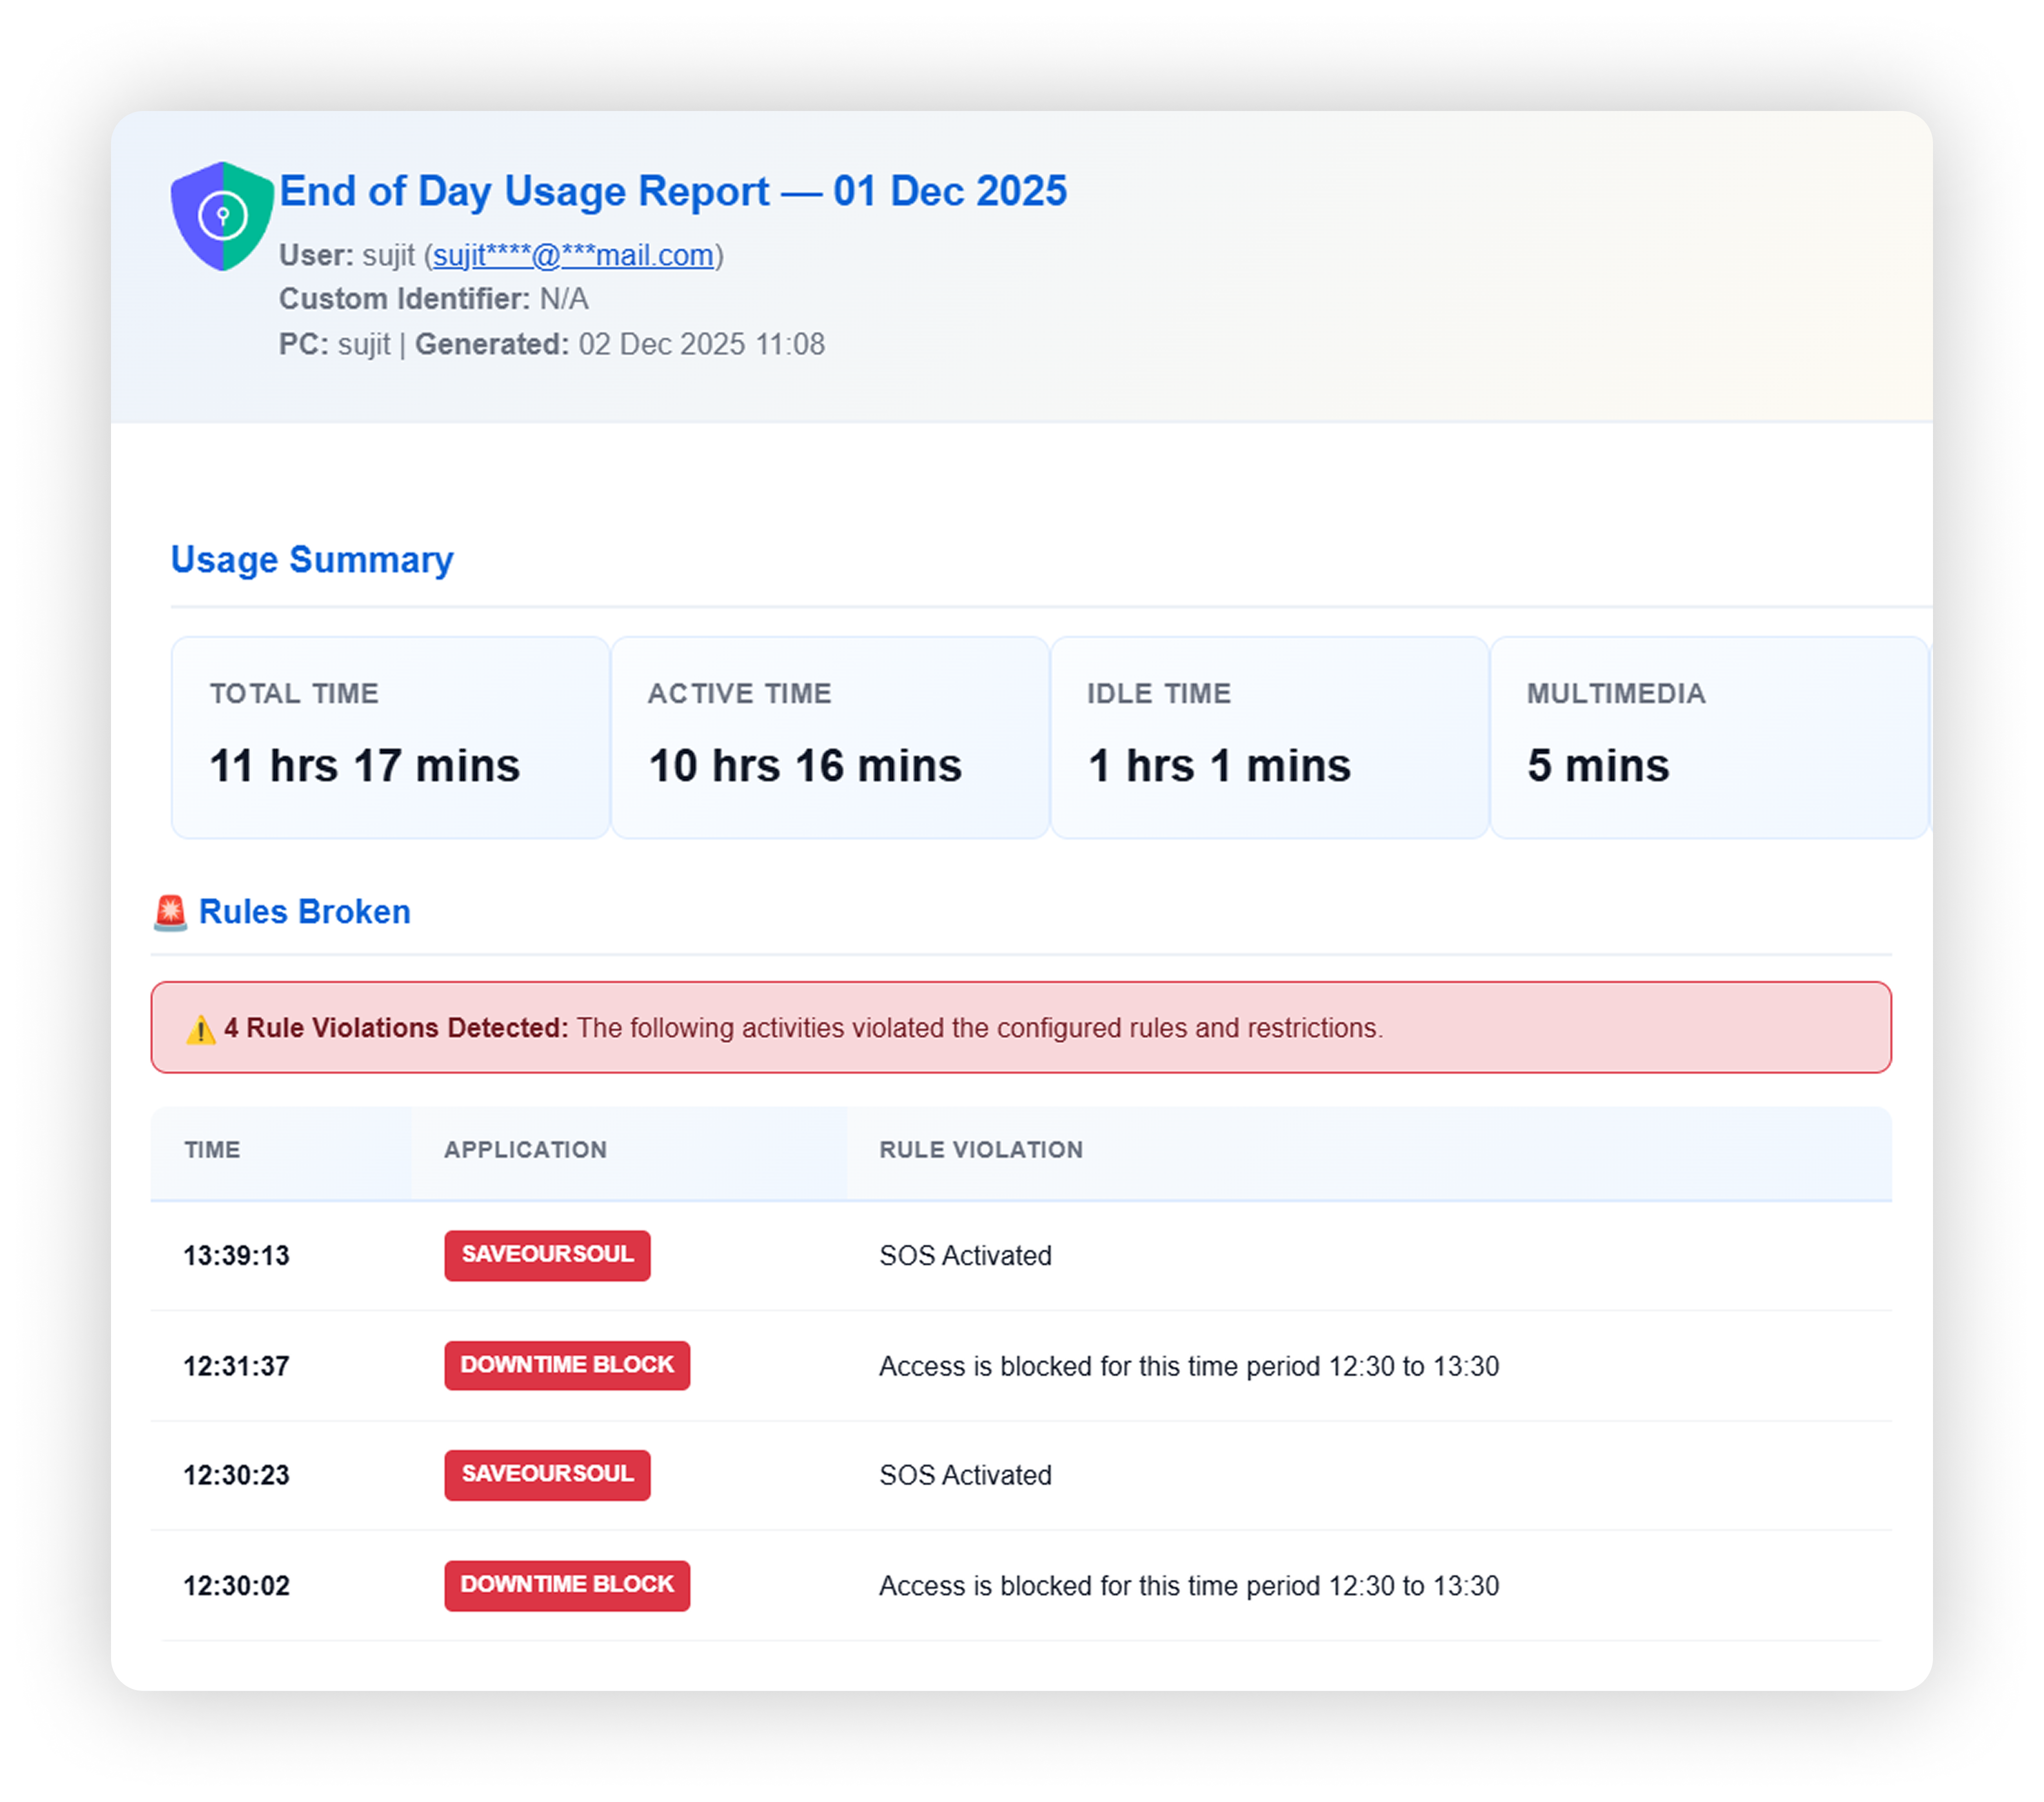Select the Active Time summary card
The width and height of the screenshot is (2044, 1802).
830,737
